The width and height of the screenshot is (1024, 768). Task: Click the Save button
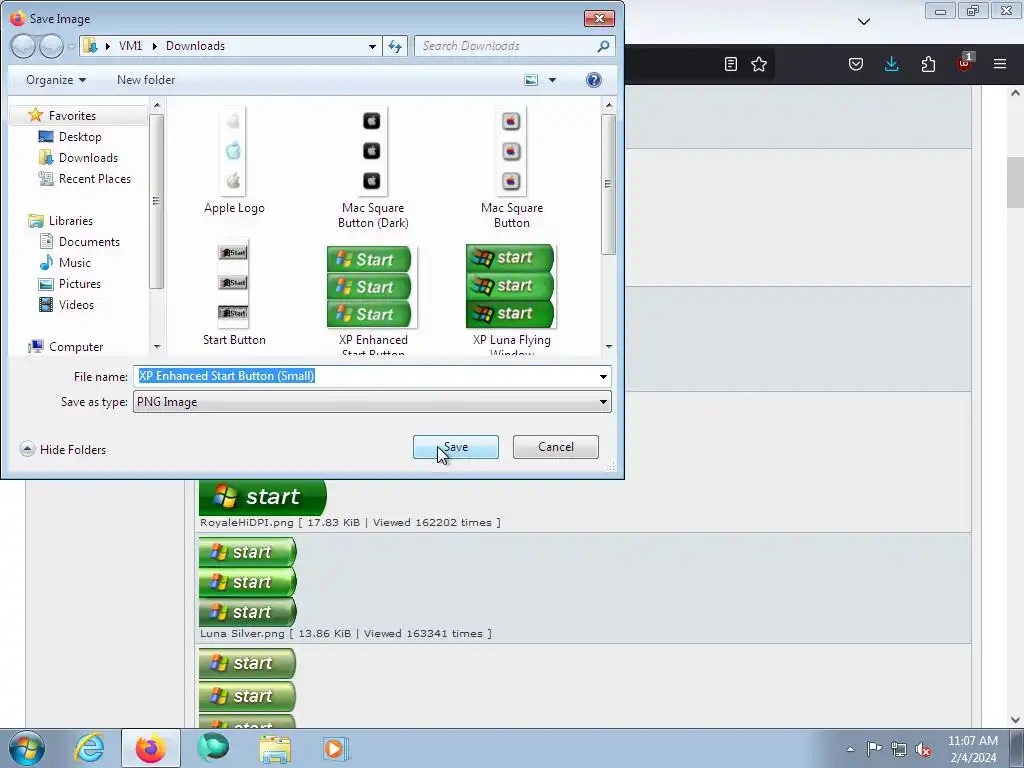tap(456, 447)
